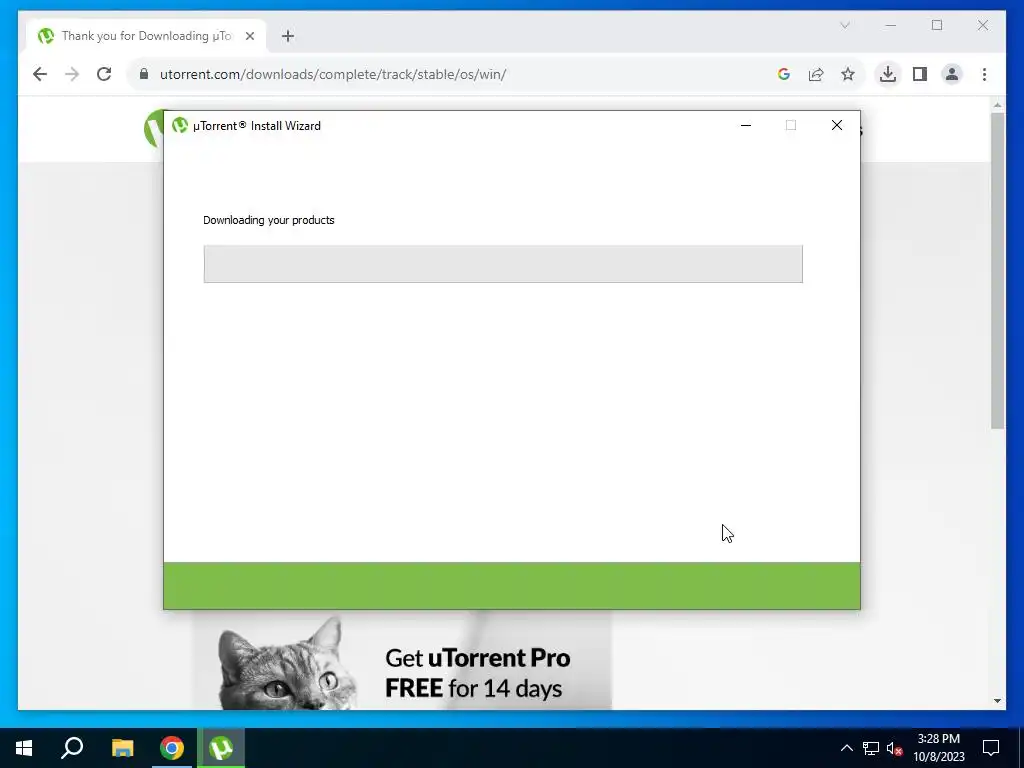
Task: View site lock information icon
Action: (x=144, y=74)
